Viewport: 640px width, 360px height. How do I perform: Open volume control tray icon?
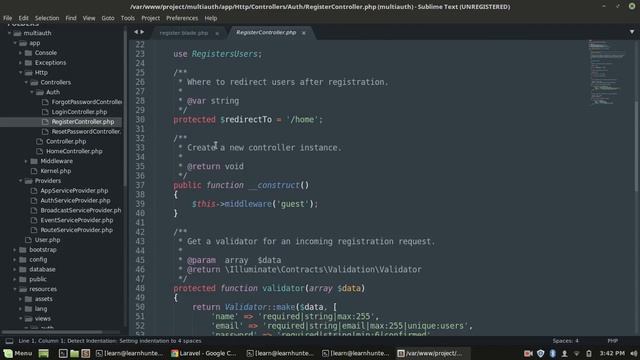tap(633, 353)
